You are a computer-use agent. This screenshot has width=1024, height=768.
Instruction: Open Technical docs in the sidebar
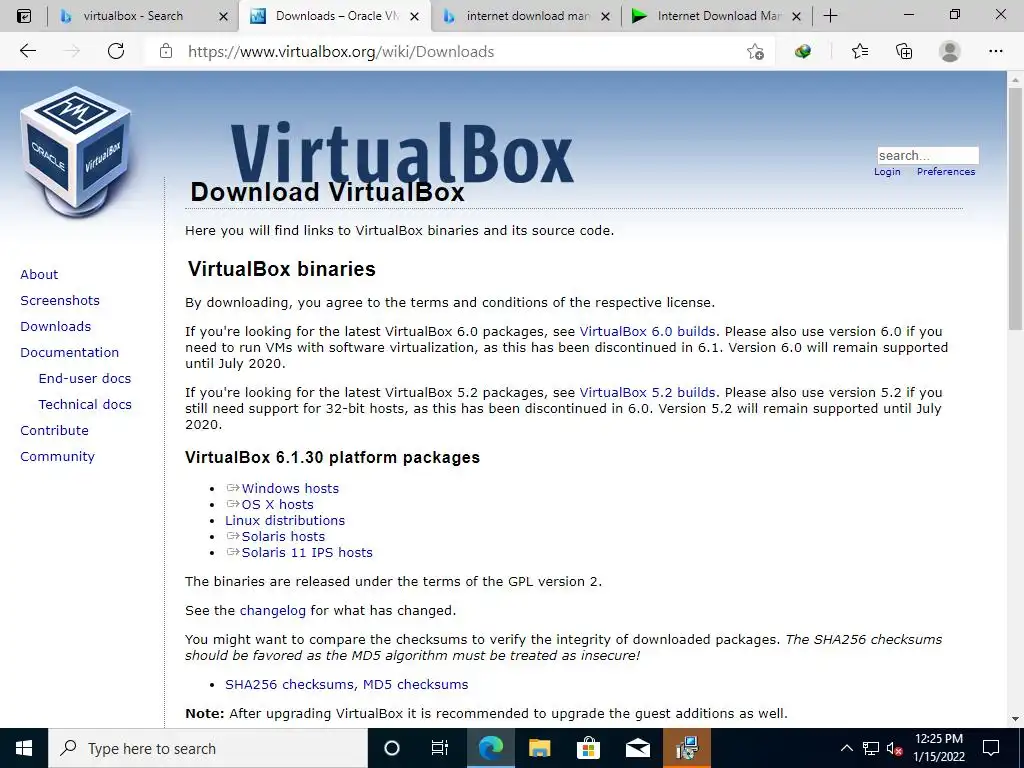(x=85, y=405)
